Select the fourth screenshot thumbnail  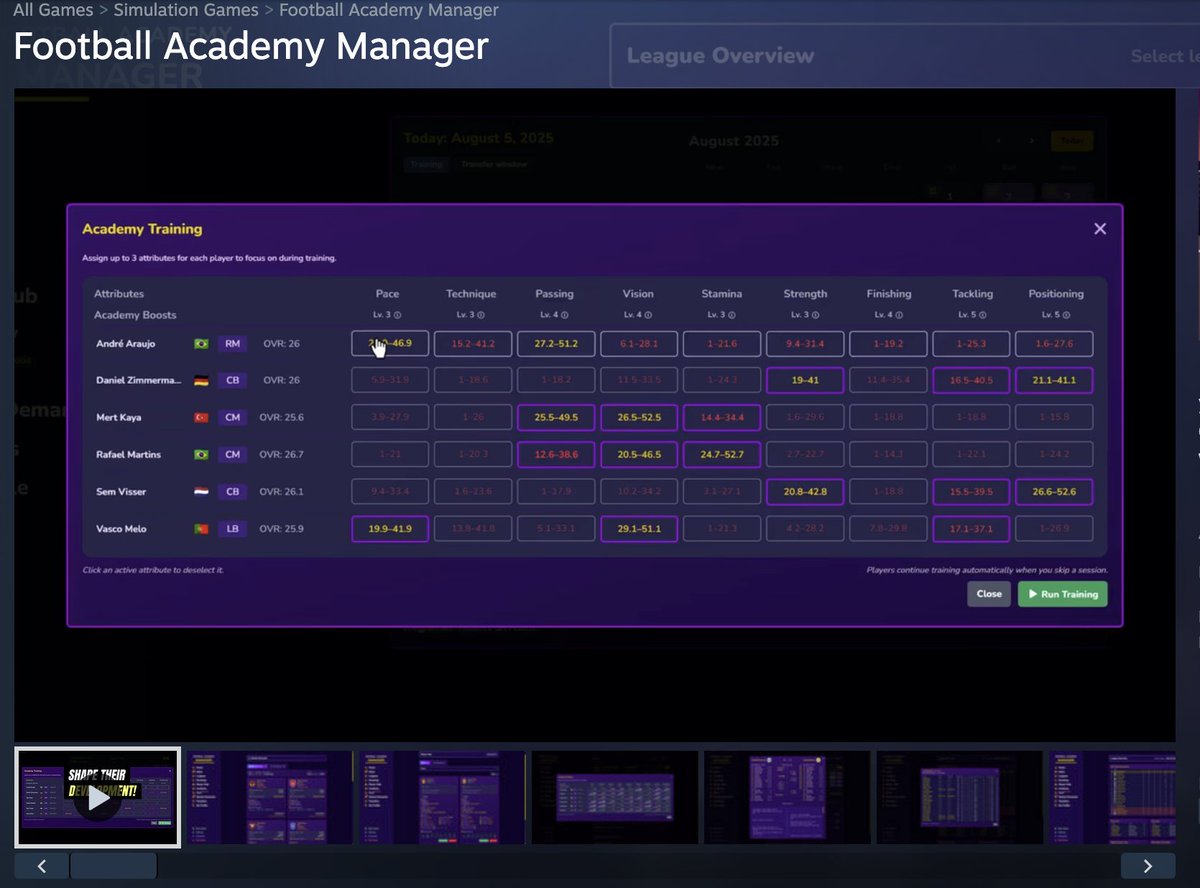pos(614,798)
